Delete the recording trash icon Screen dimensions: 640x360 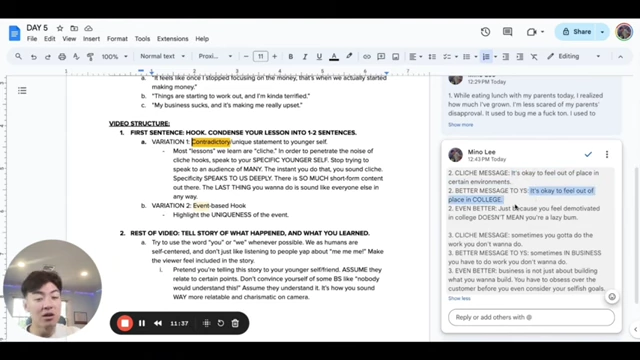[x=235, y=323]
